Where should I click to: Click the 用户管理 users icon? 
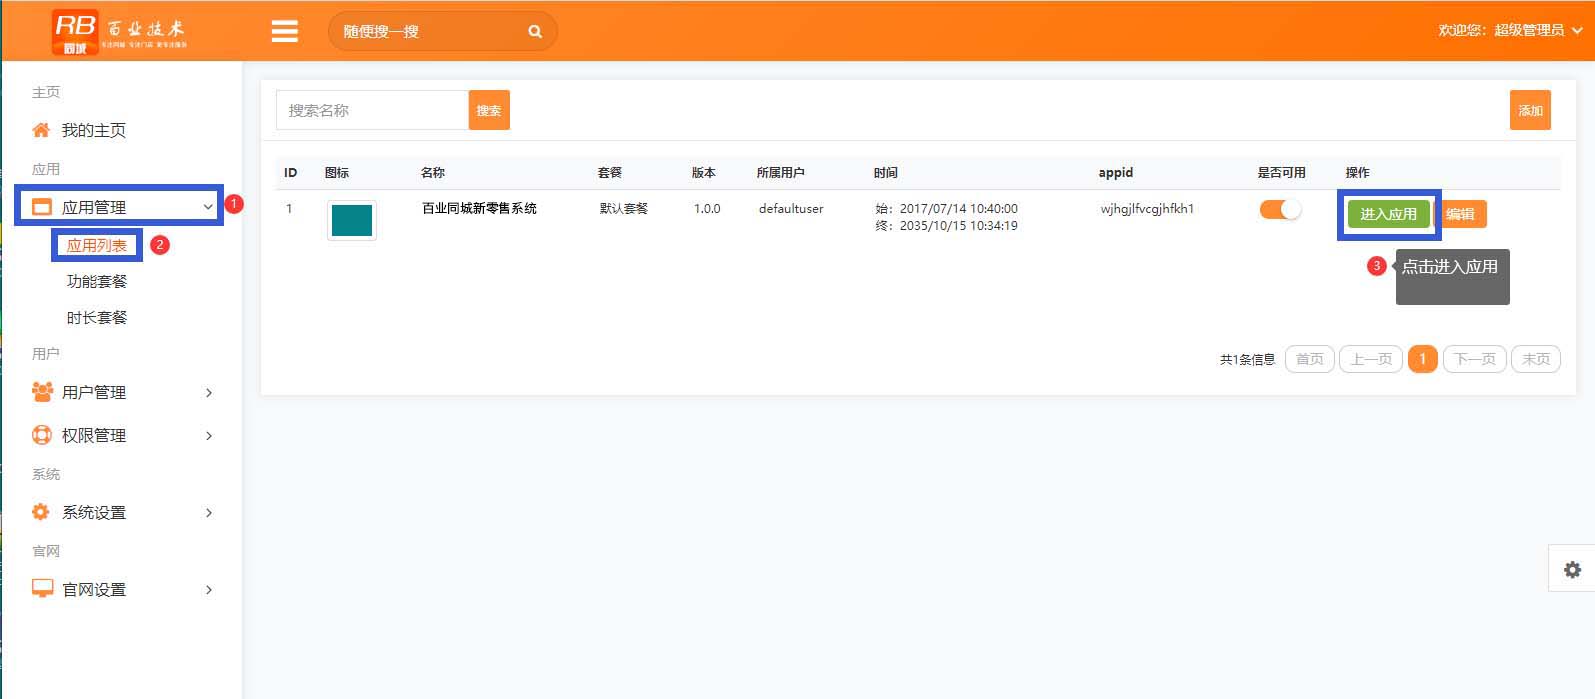point(42,392)
